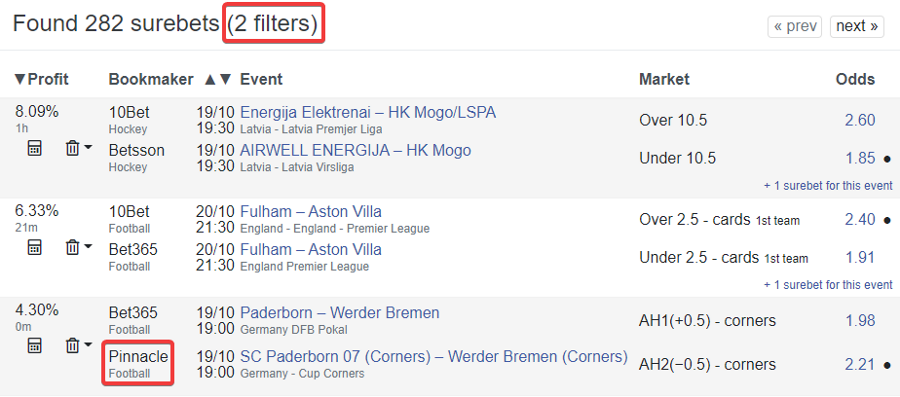Viewport: 900px width, 397px height.
Task: Go to previous page of surebets
Action: click(795, 26)
